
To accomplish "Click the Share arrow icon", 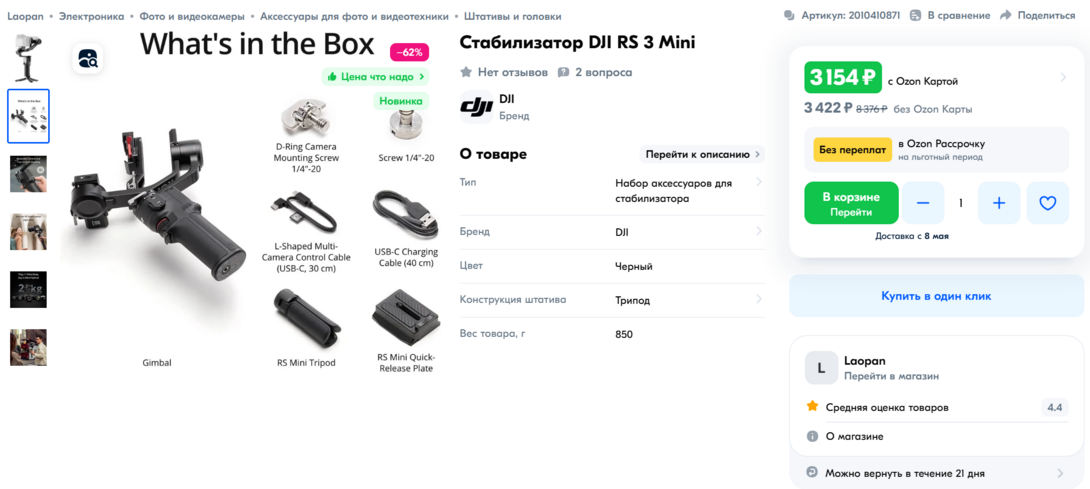I will tap(1005, 15).
